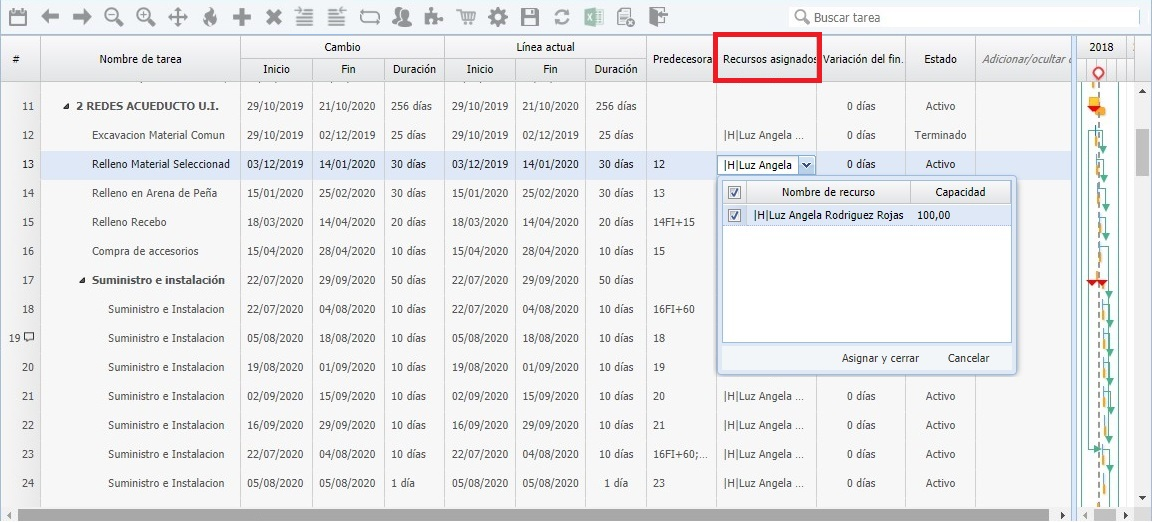Uncheck Luz Angela Rodriguez Rojas resource checkbox
Image resolution: width=1152 pixels, height=522 pixels.
(735, 215)
